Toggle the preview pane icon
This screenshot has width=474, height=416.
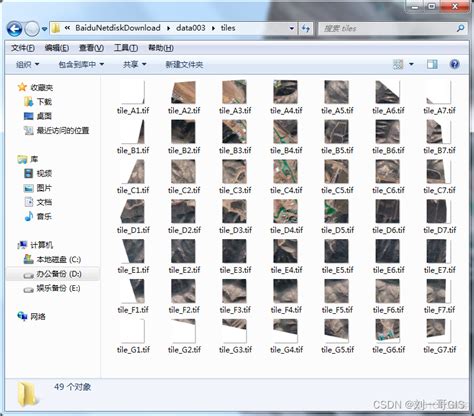[x=432, y=64]
